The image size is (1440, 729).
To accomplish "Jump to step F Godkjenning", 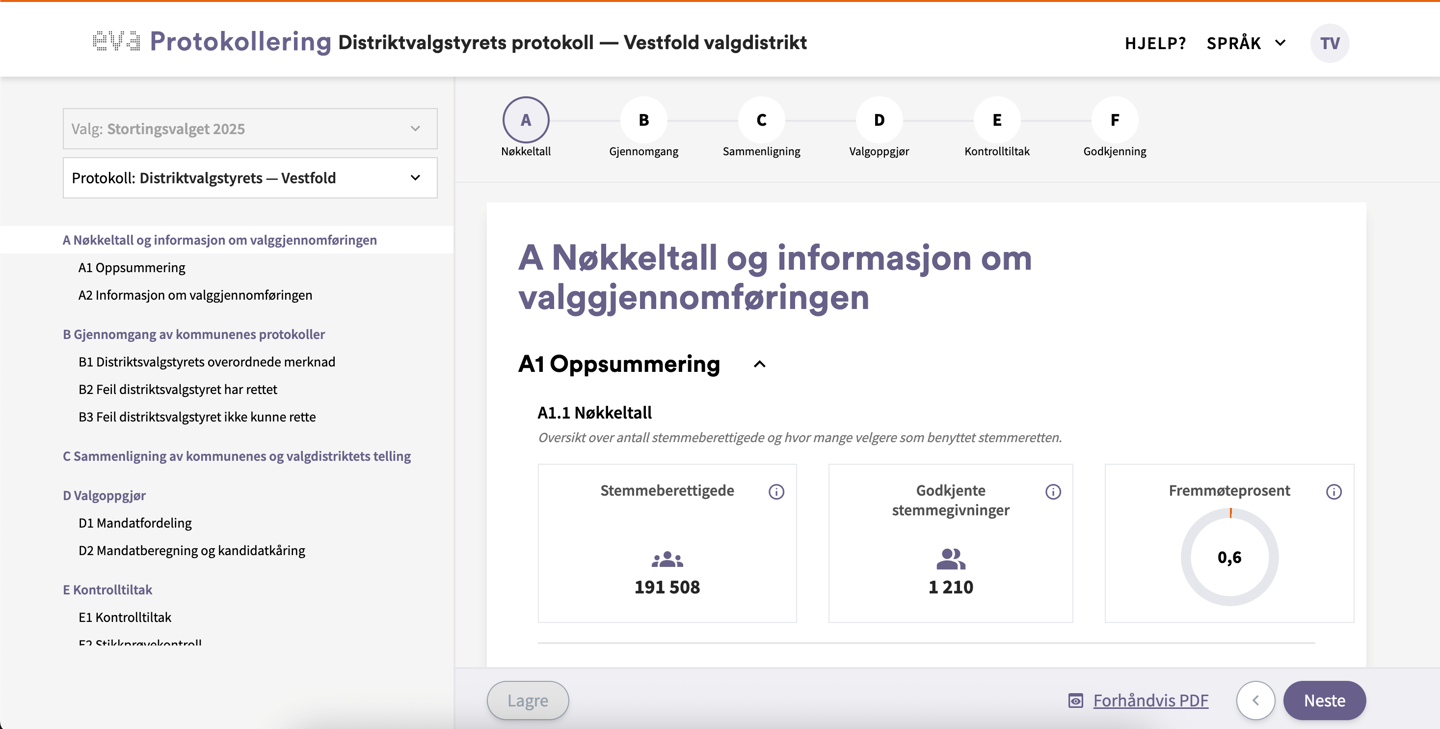I will point(1114,120).
